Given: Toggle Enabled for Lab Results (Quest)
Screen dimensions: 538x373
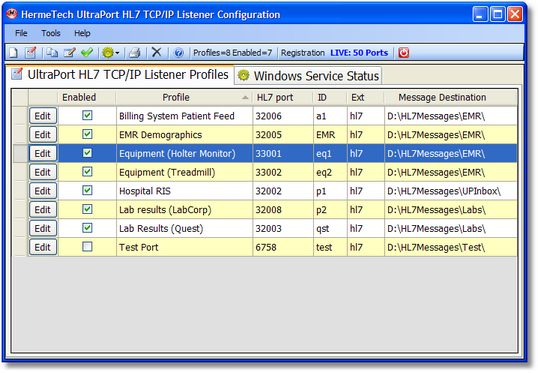Looking at the screenshot, I should (x=87, y=228).
